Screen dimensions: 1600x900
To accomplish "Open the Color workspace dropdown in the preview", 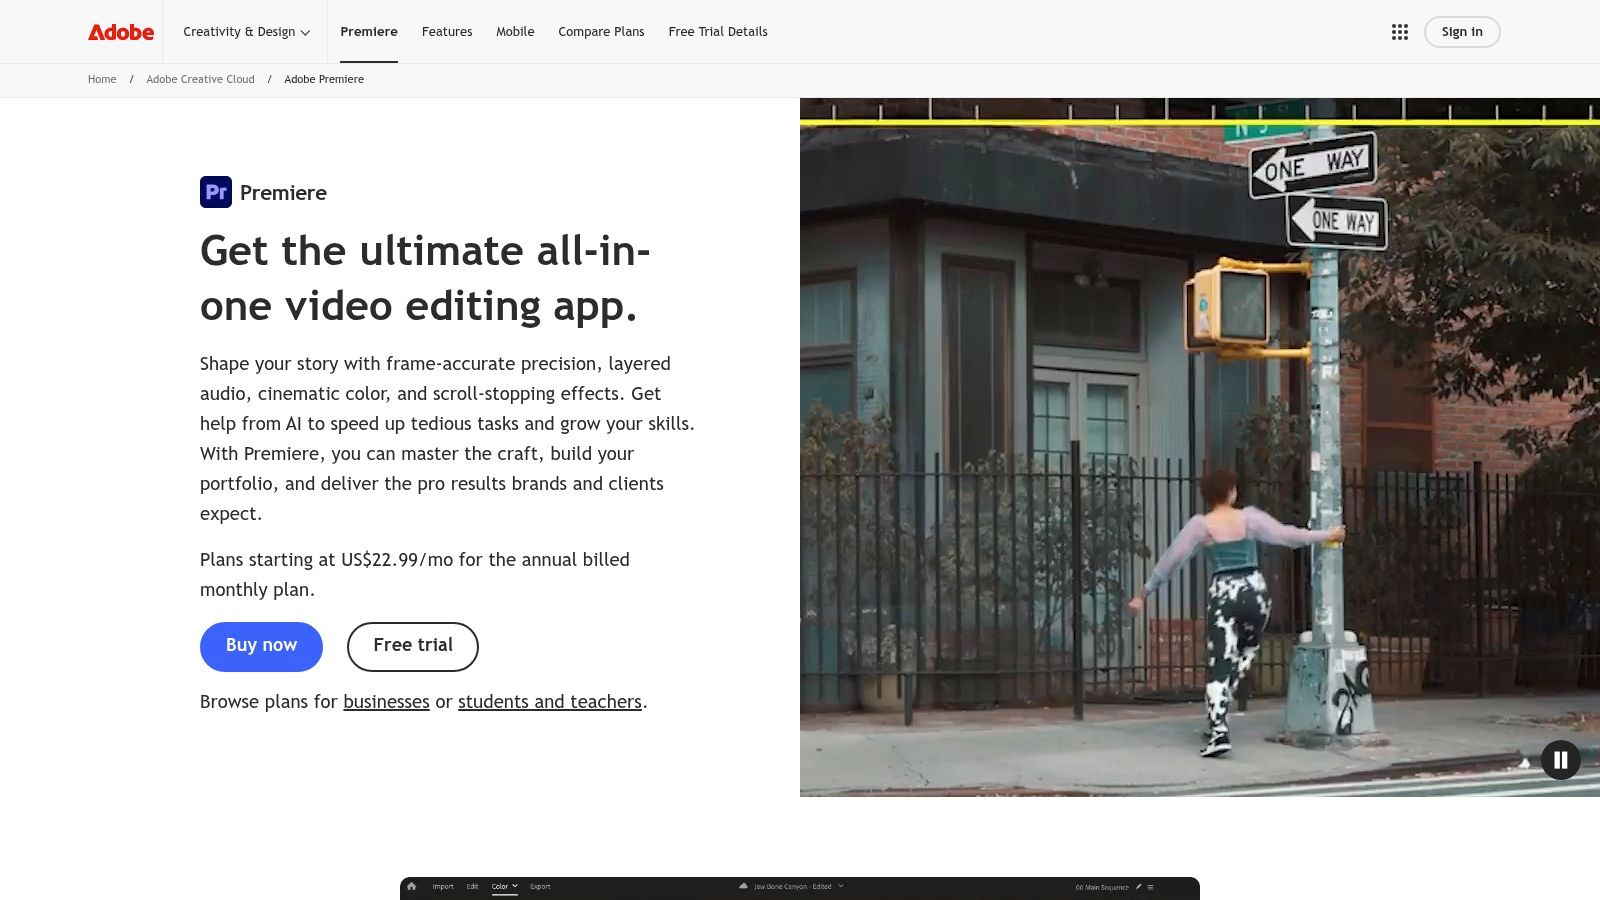I will [x=505, y=886].
